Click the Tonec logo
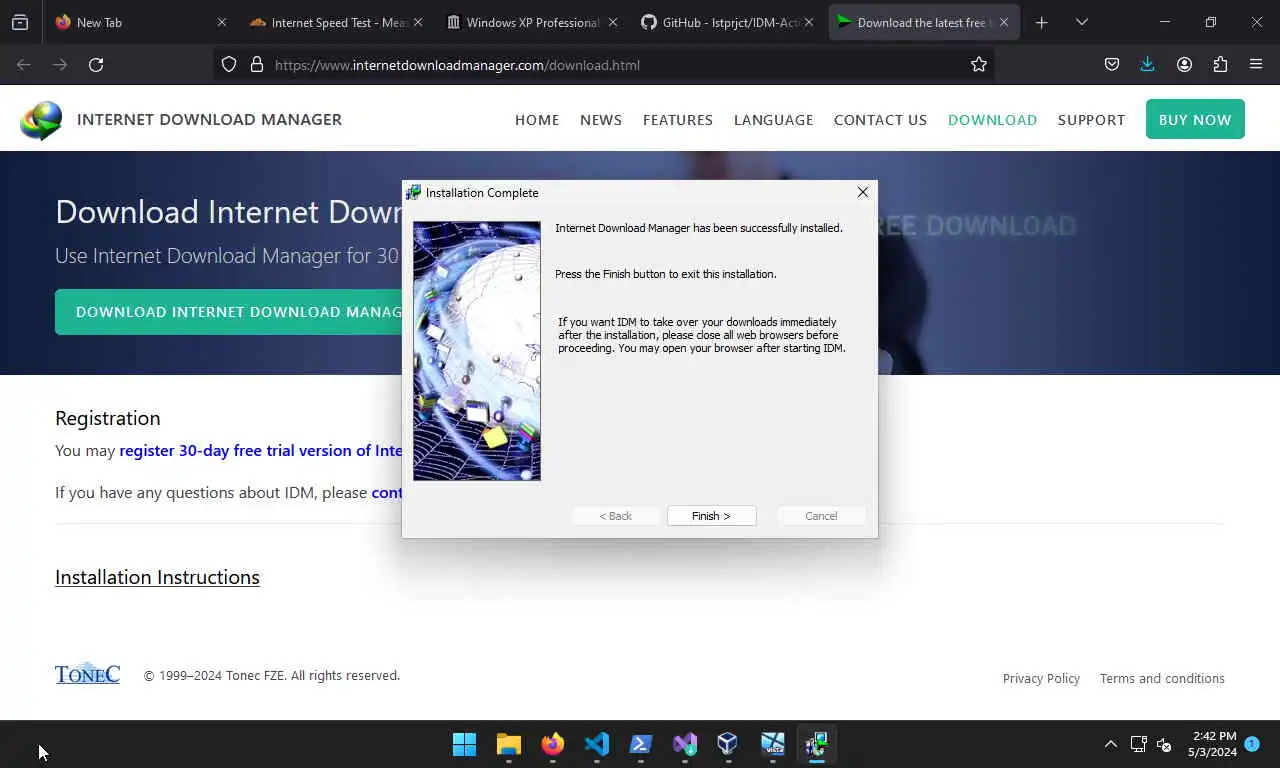This screenshot has width=1280, height=768. (x=87, y=674)
